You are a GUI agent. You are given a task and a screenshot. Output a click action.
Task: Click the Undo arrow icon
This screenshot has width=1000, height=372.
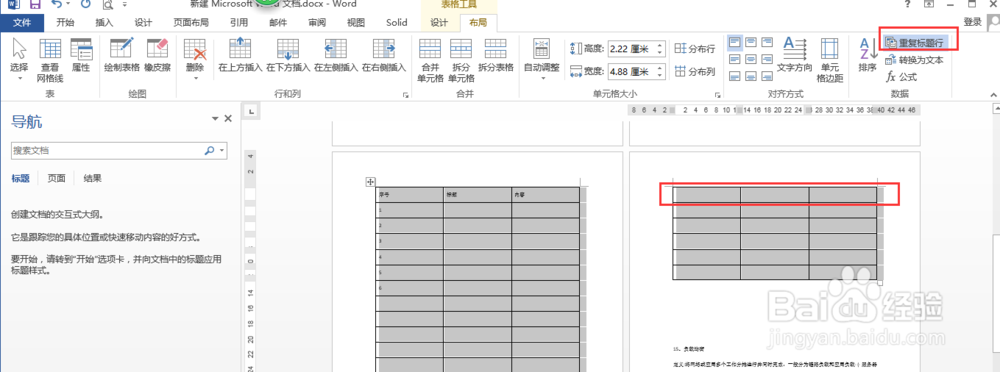(x=56, y=4)
